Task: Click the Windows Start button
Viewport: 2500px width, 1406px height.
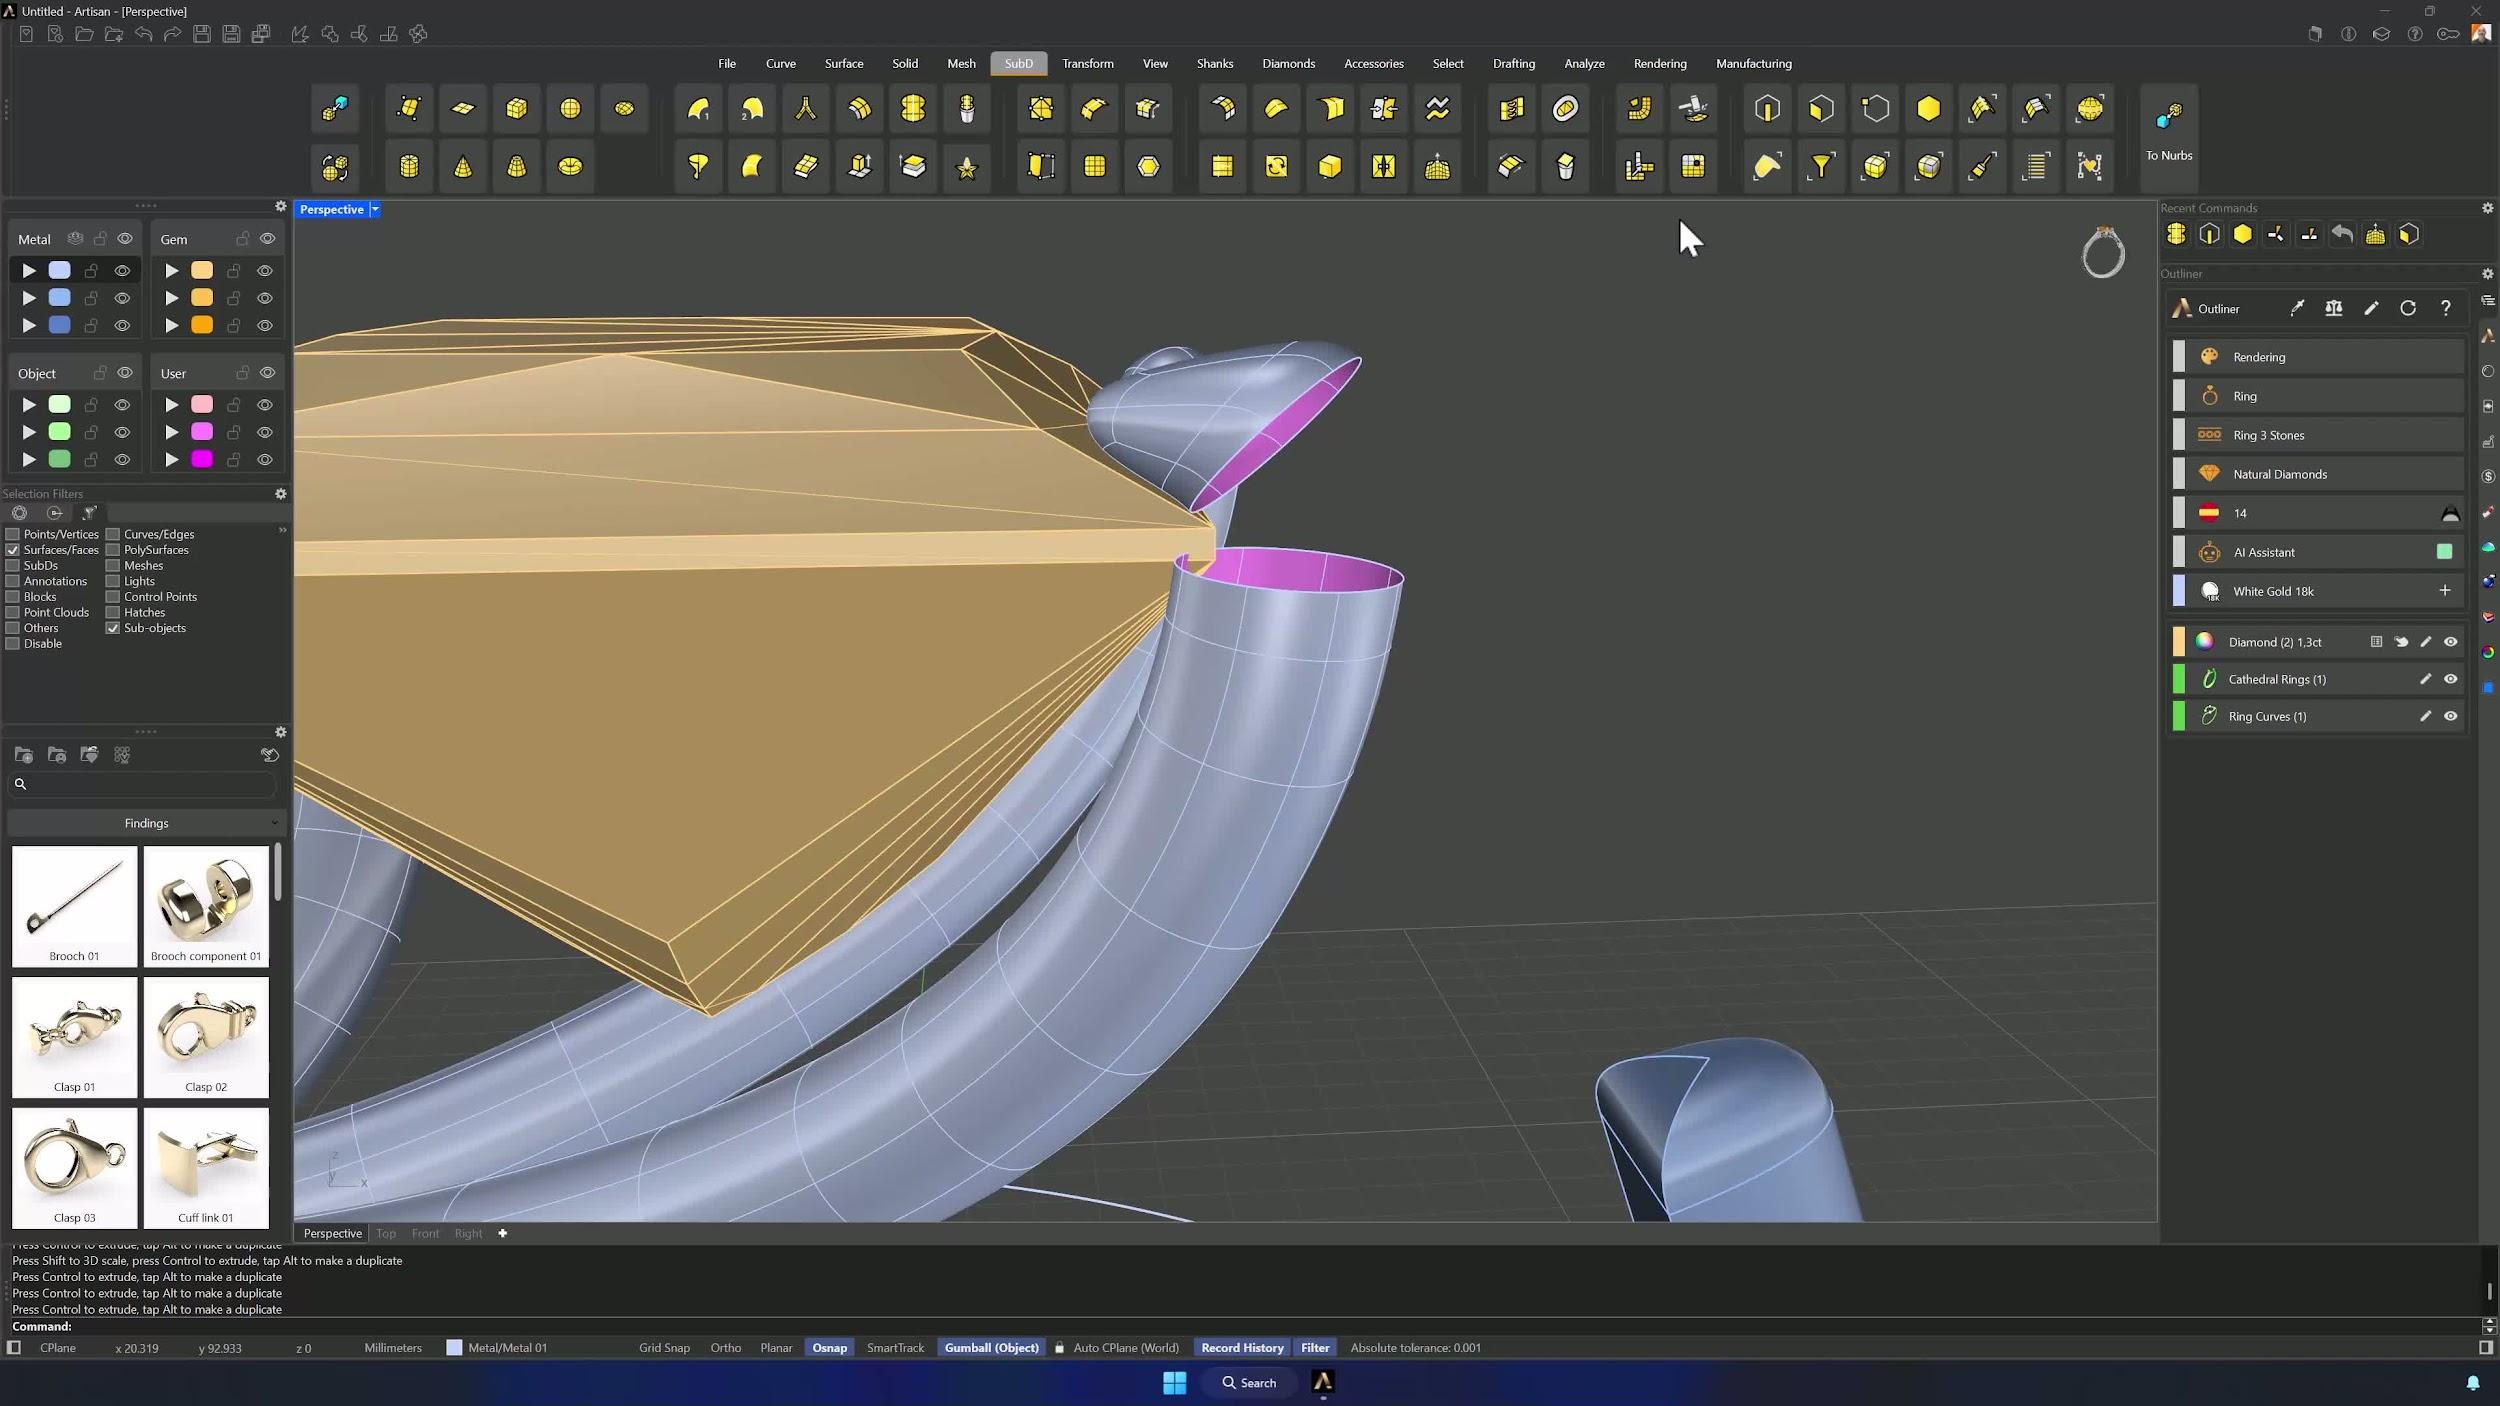Action: (x=1175, y=1382)
